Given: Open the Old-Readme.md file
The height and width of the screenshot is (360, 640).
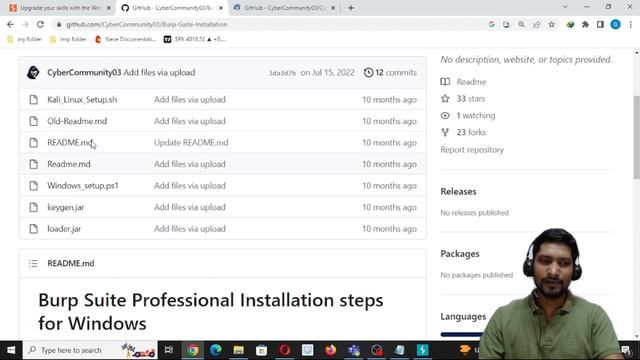Looking at the screenshot, I should 77,121.
